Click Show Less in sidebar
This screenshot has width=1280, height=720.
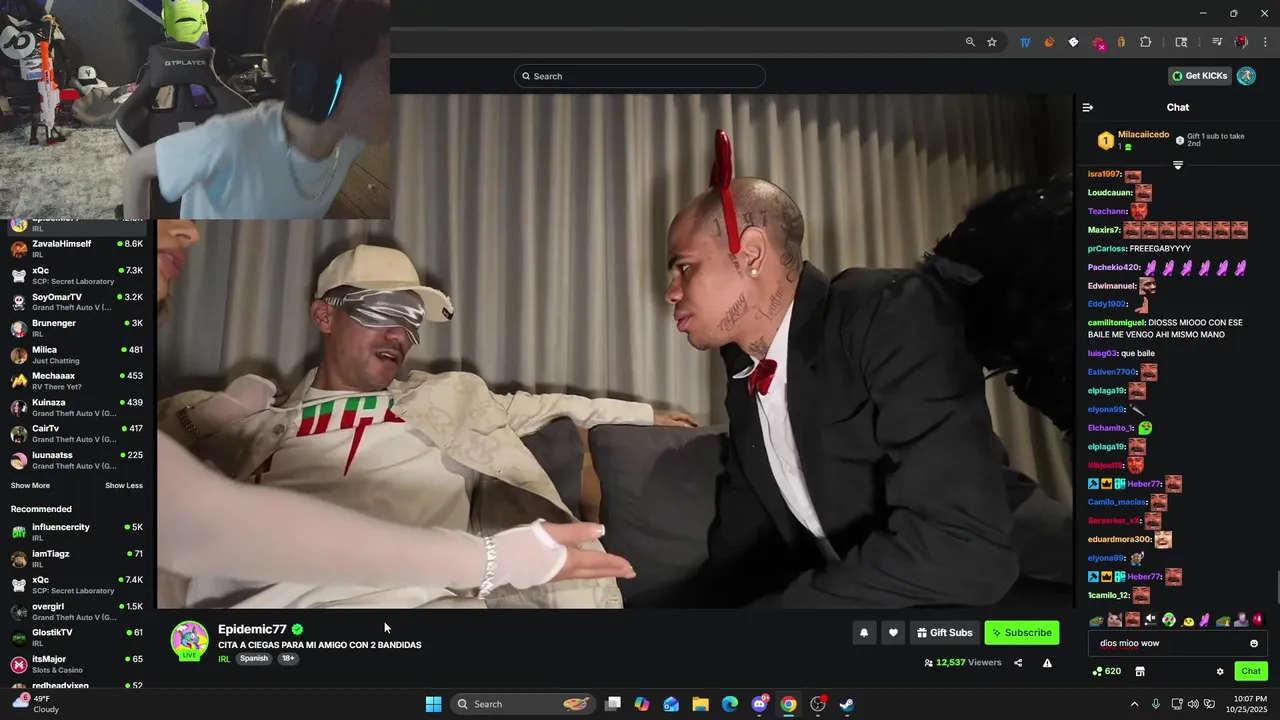click(x=124, y=486)
